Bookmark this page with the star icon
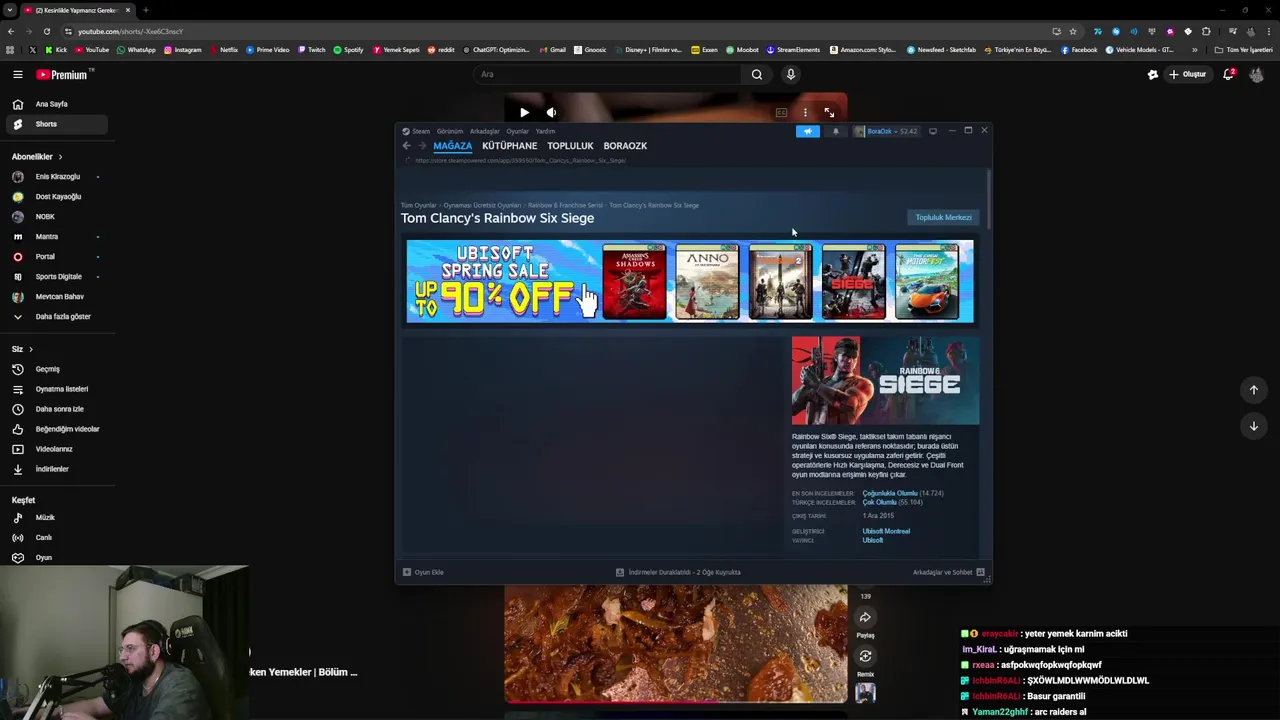 pos(1073,31)
